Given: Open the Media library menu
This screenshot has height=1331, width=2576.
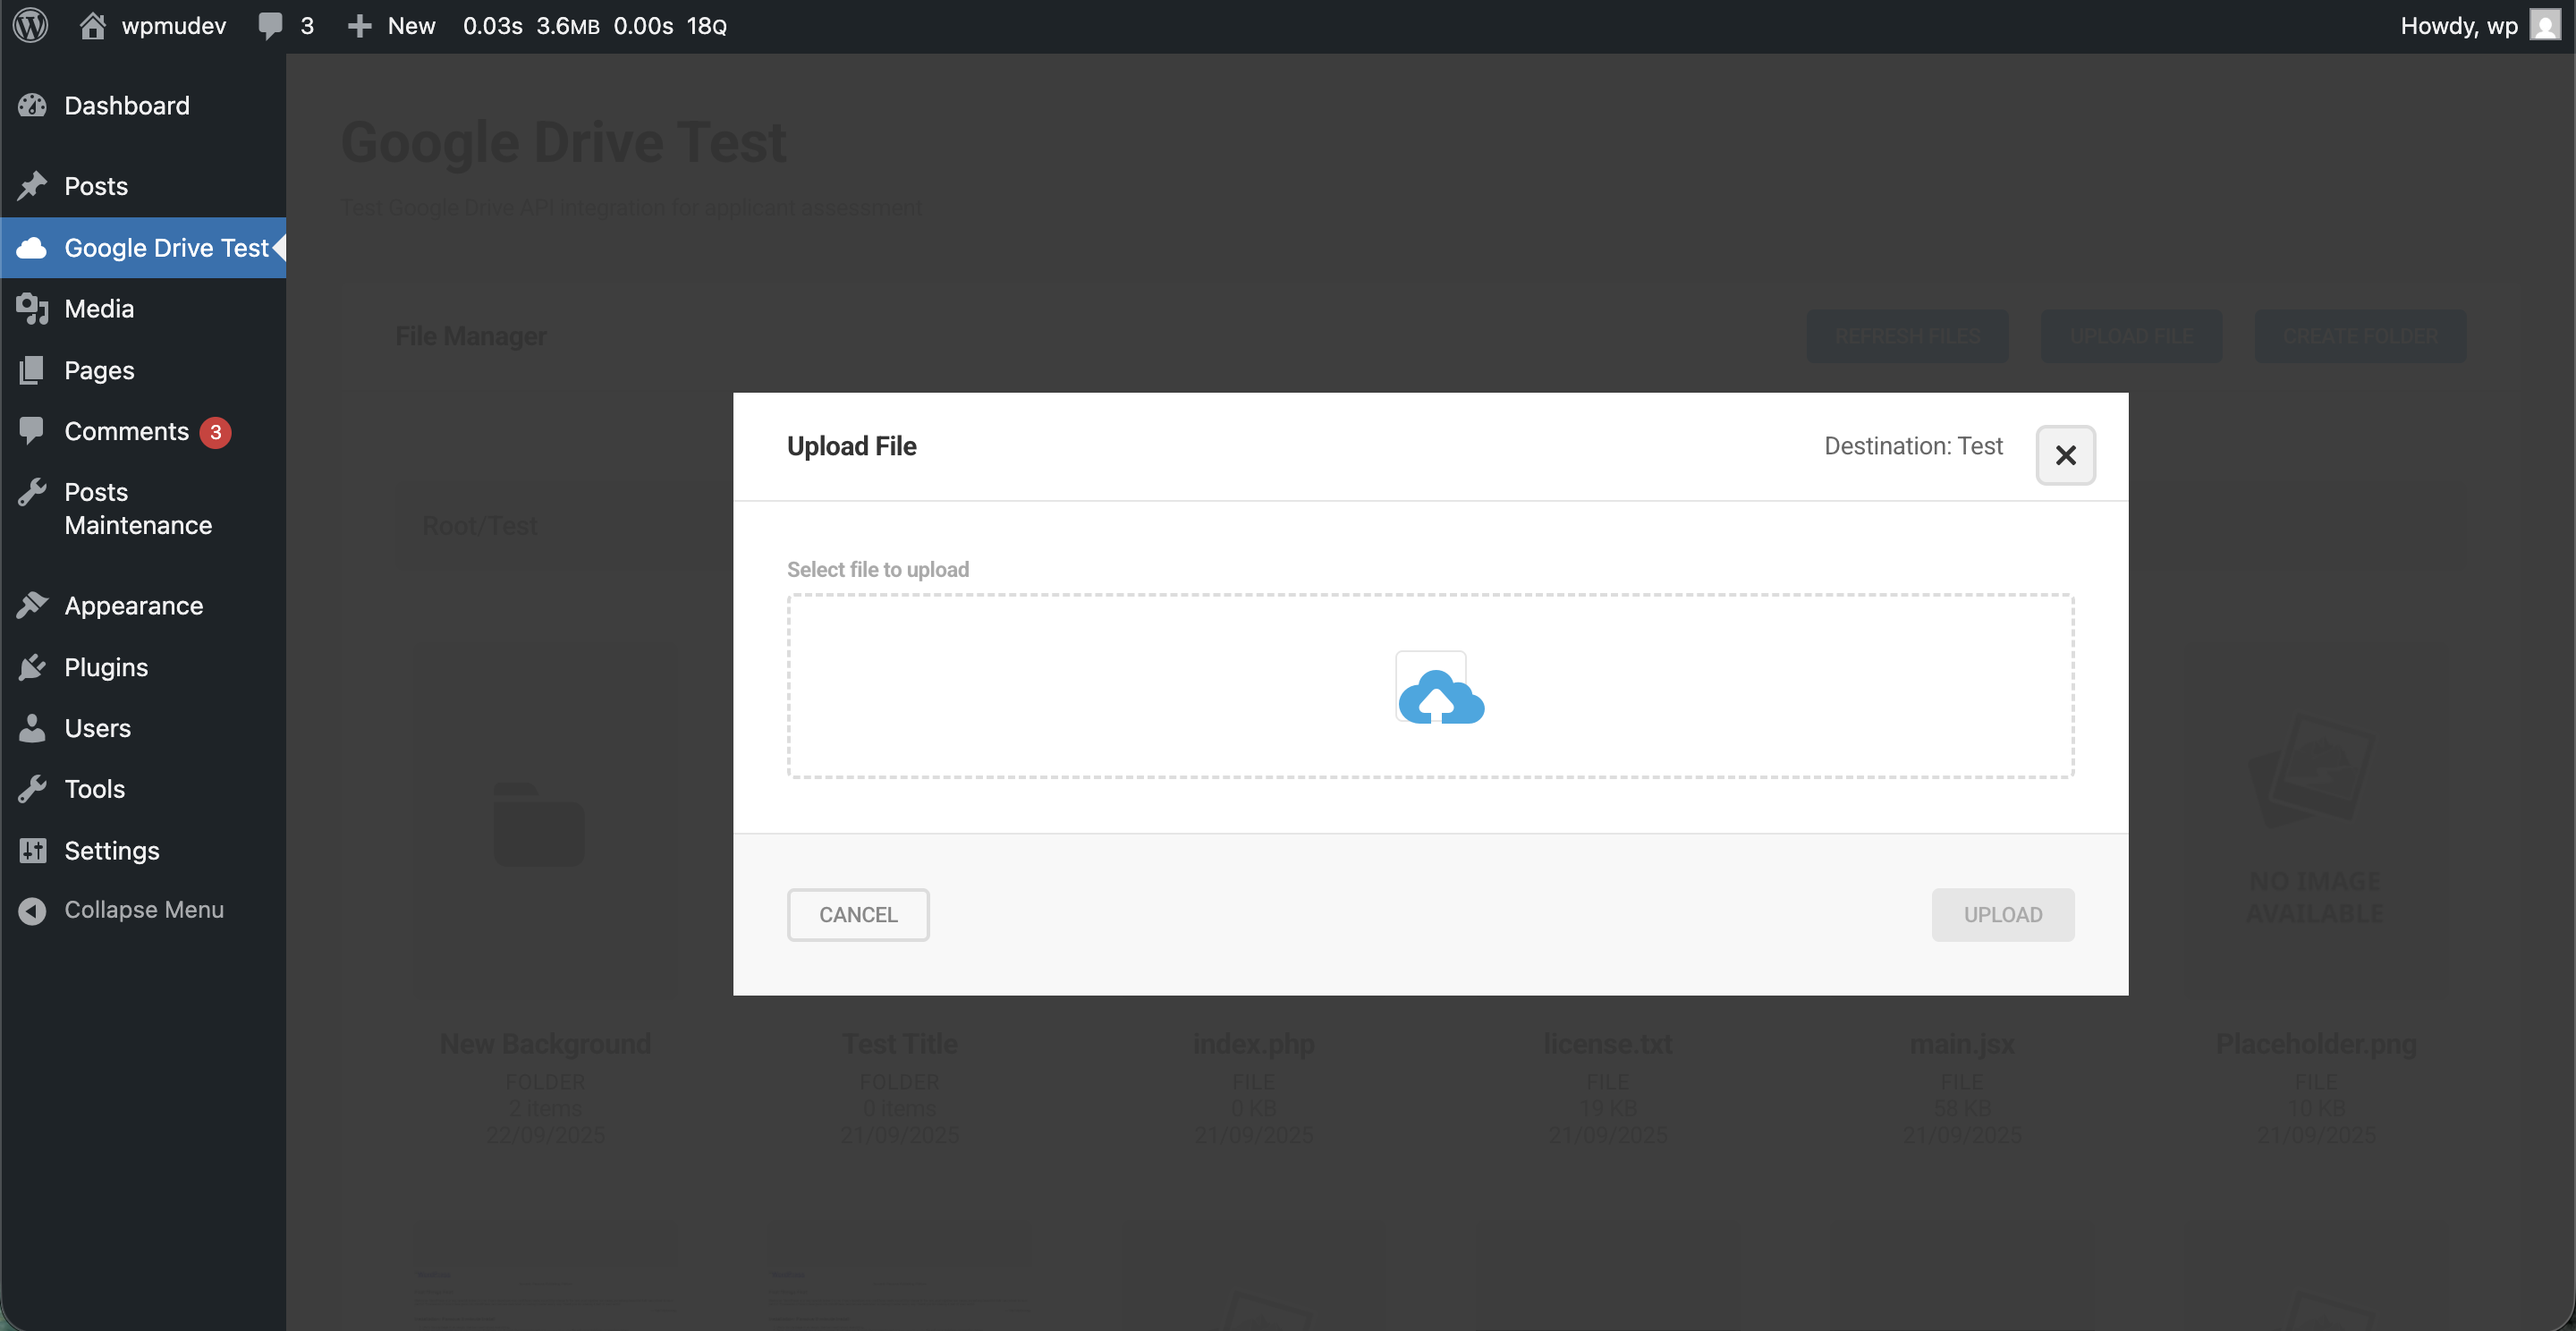Looking at the screenshot, I should (143, 308).
